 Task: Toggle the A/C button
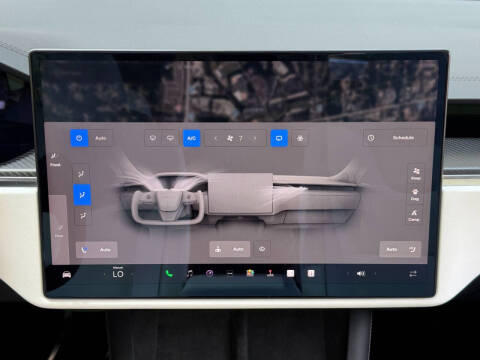point(192,138)
